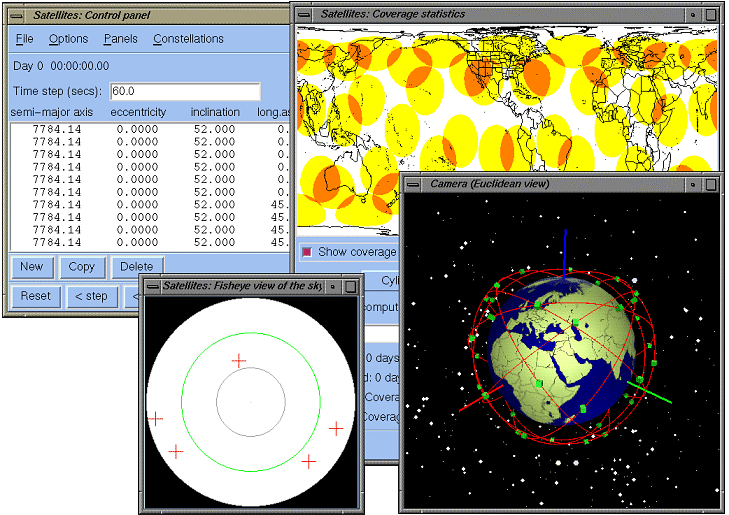The height and width of the screenshot is (515, 729).
Task: Minimize the Coverage statistics window
Action: pos(692,14)
